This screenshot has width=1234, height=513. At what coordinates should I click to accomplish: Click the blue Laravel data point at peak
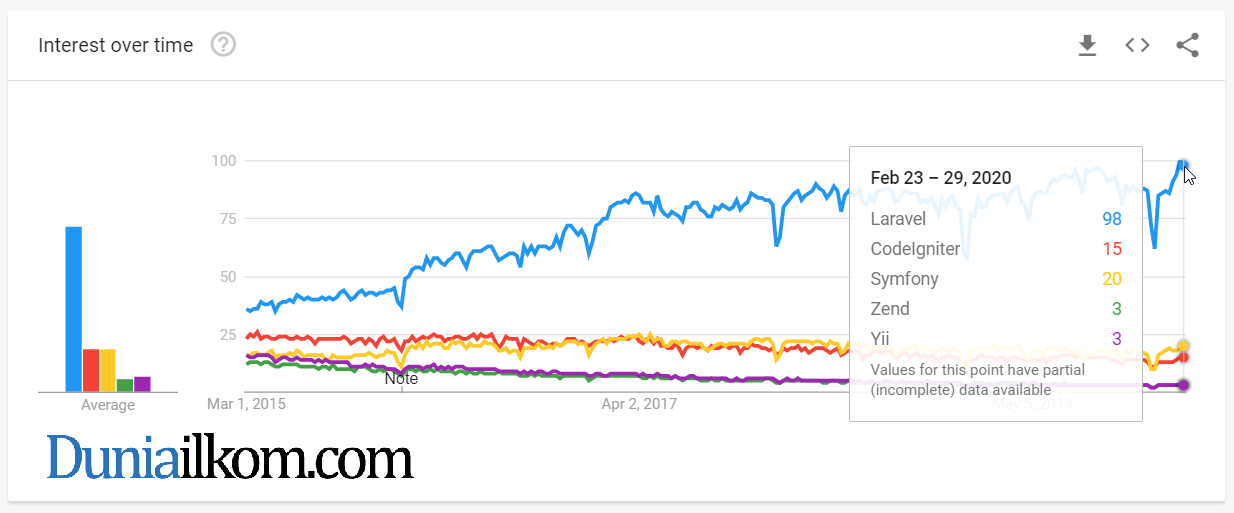pyautogui.click(x=1183, y=165)
